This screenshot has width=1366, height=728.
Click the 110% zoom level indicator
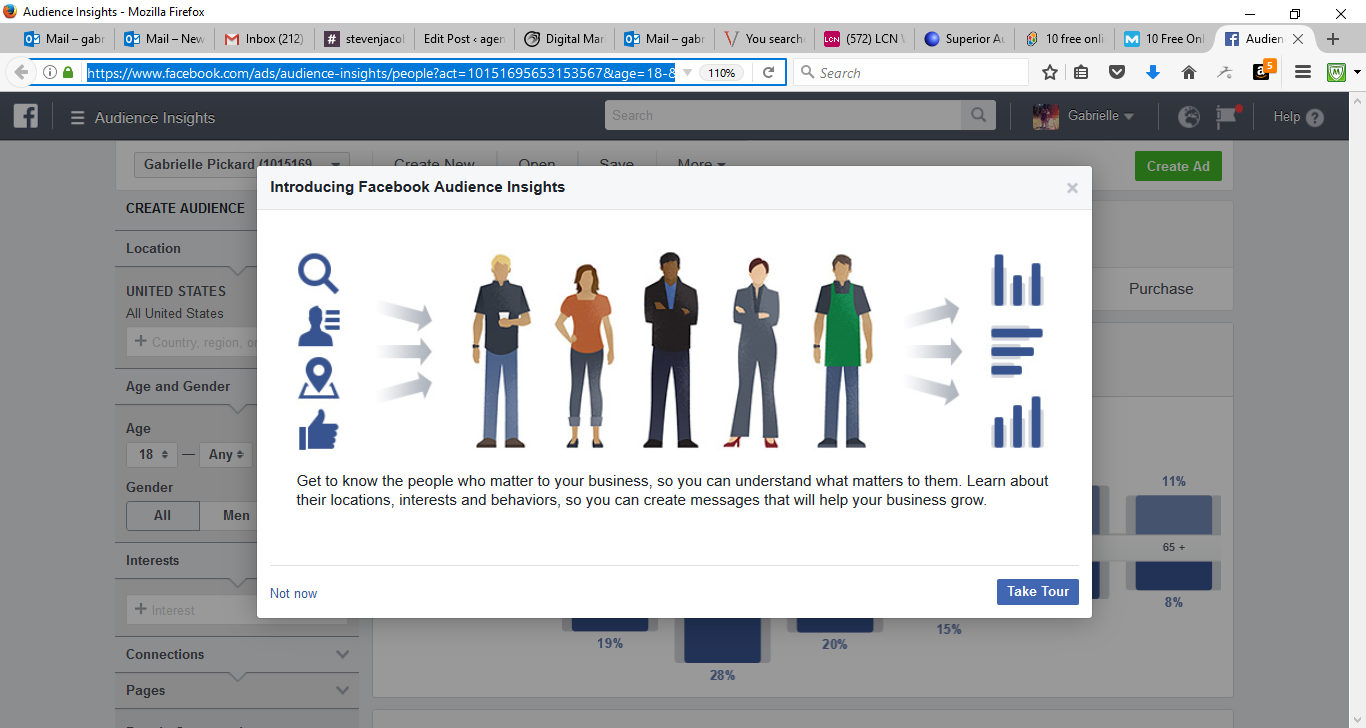click(x=722, y=73)
